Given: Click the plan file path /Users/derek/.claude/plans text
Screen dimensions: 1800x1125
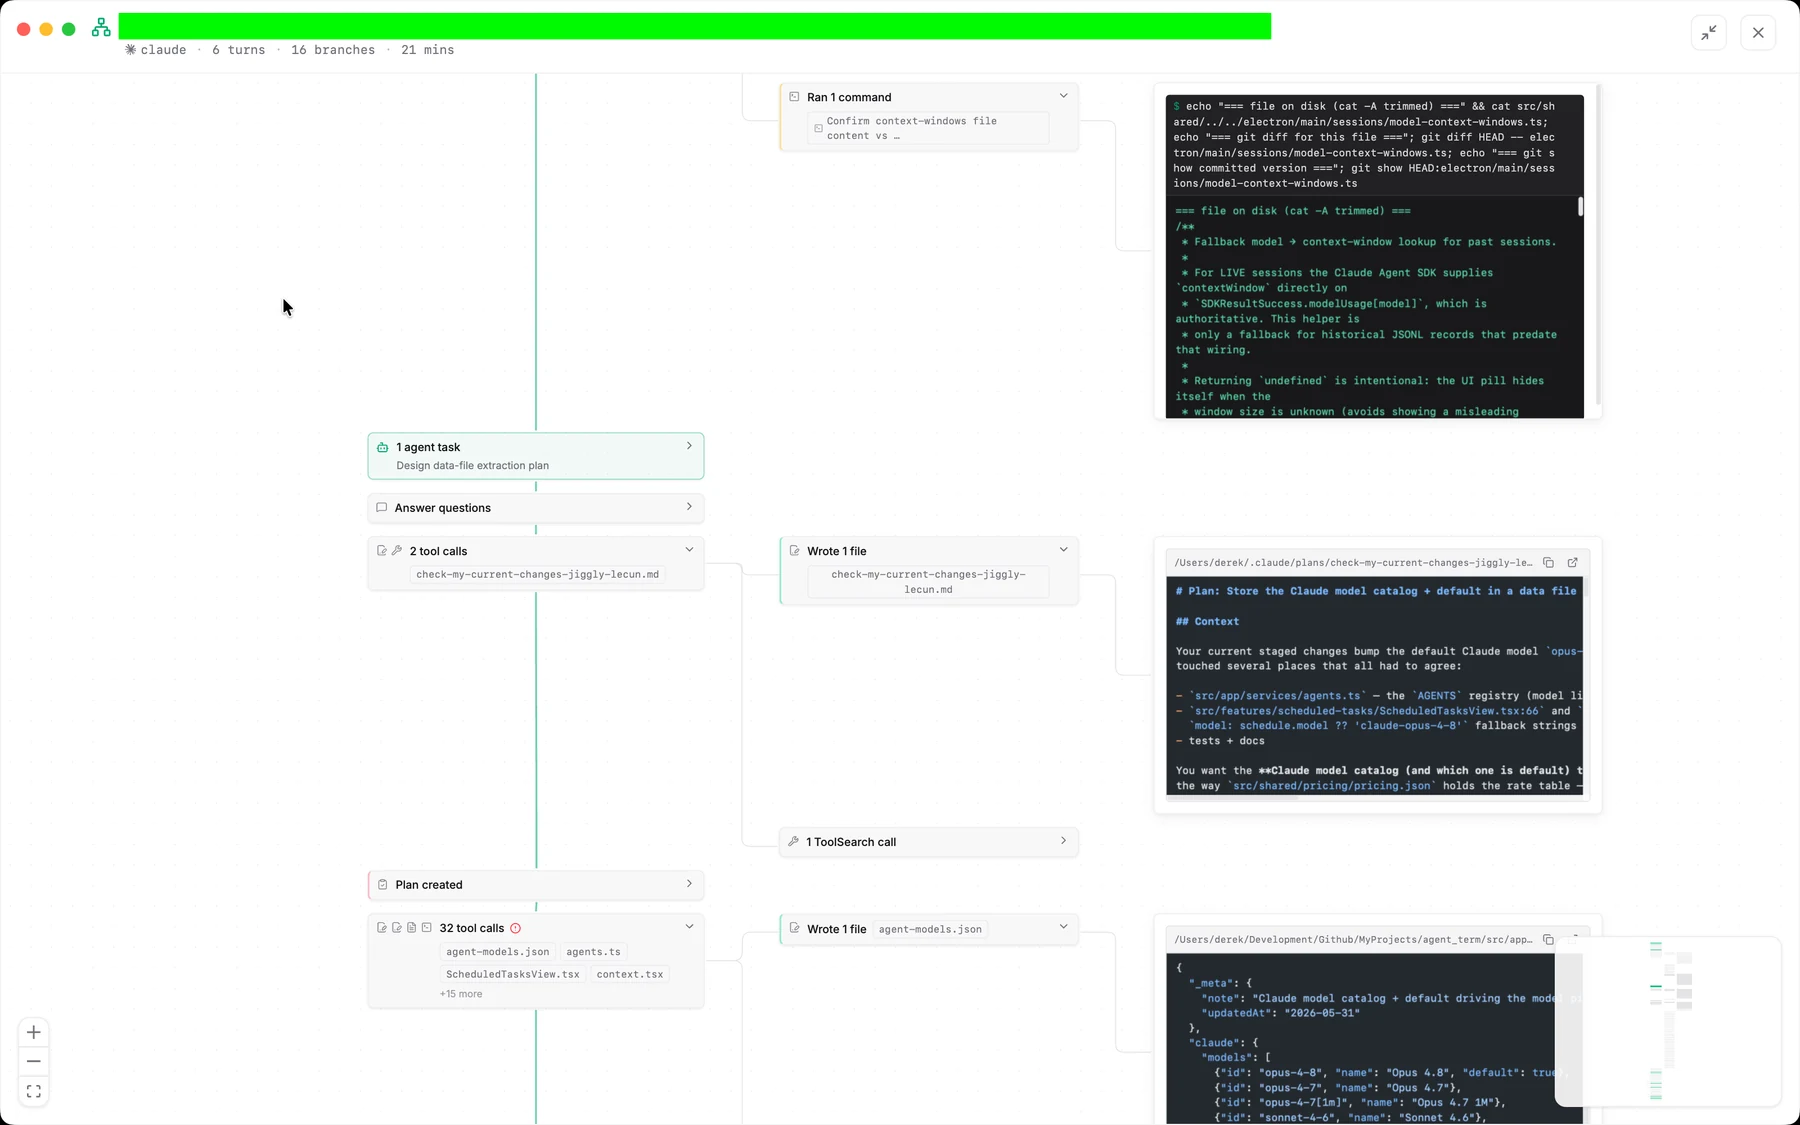Looking at the screenshot, I should 1353,563.
